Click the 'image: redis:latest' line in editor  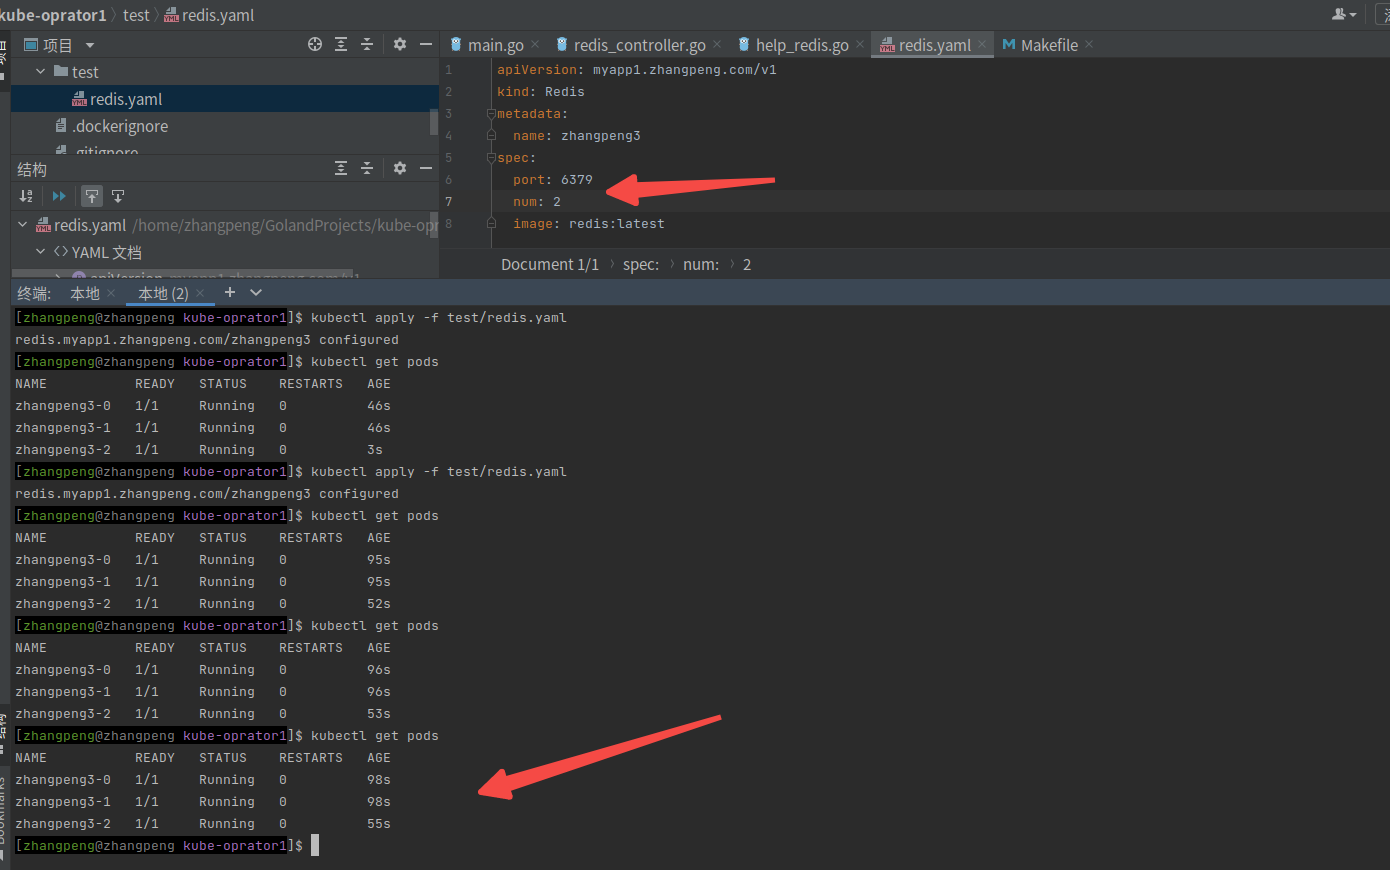click(x=589, y=224)
